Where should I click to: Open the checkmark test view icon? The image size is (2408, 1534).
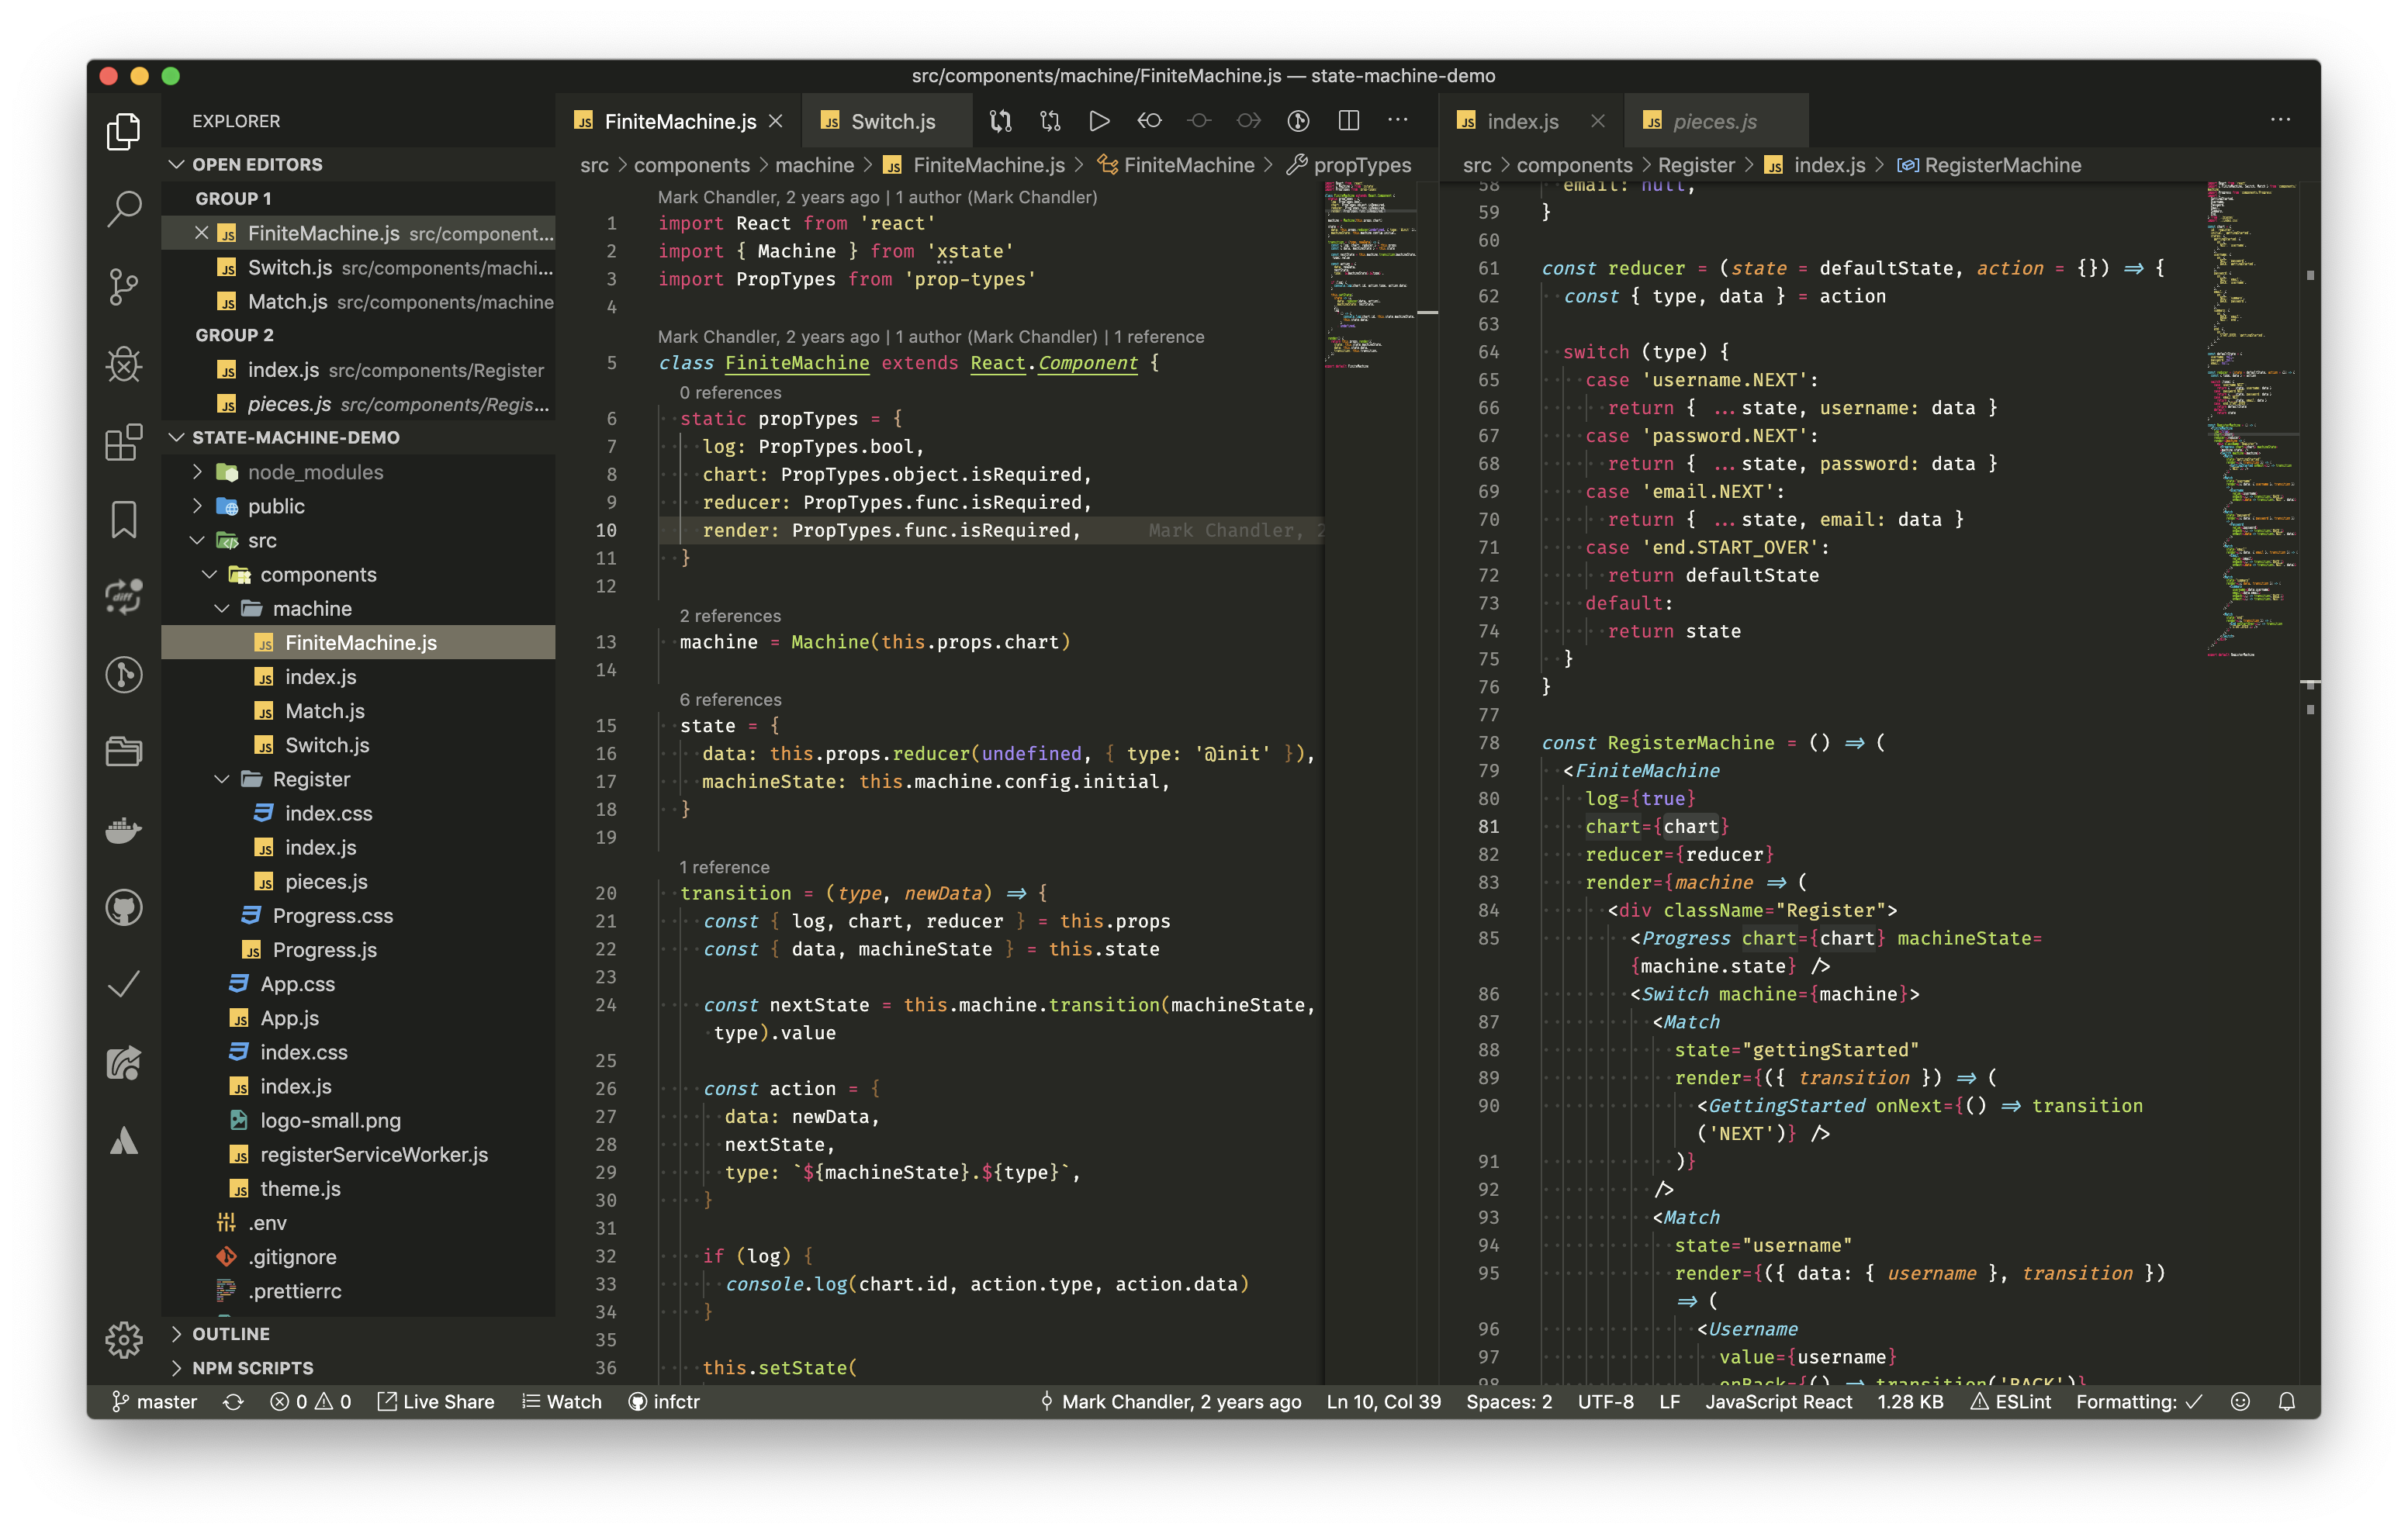point(123,985)
